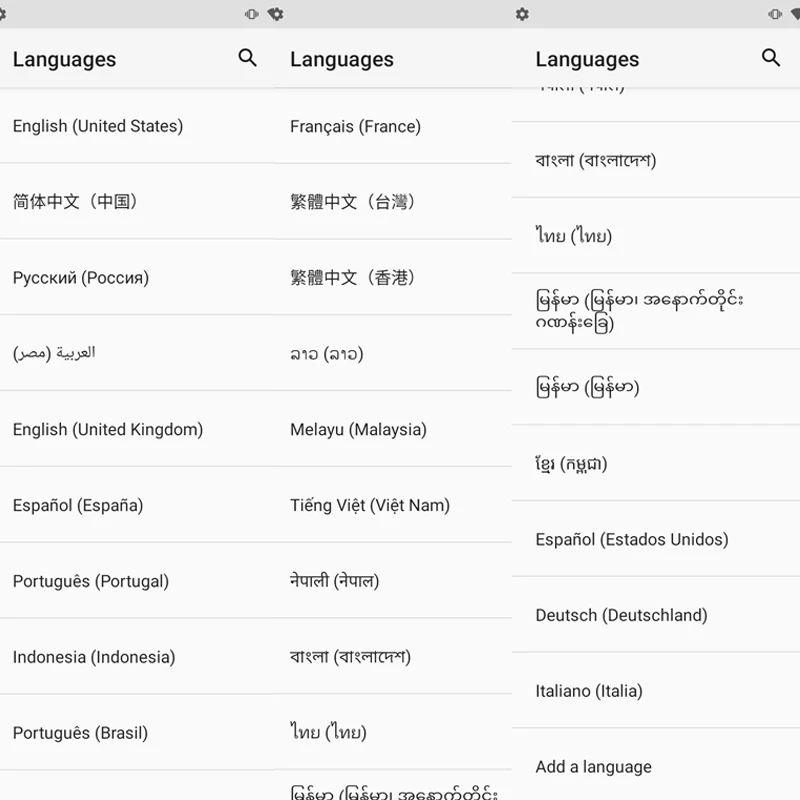Viewport: 800px width, 800px height.
Task: Tap the vibrate icon in the right status bar
Action: point(774,14)
